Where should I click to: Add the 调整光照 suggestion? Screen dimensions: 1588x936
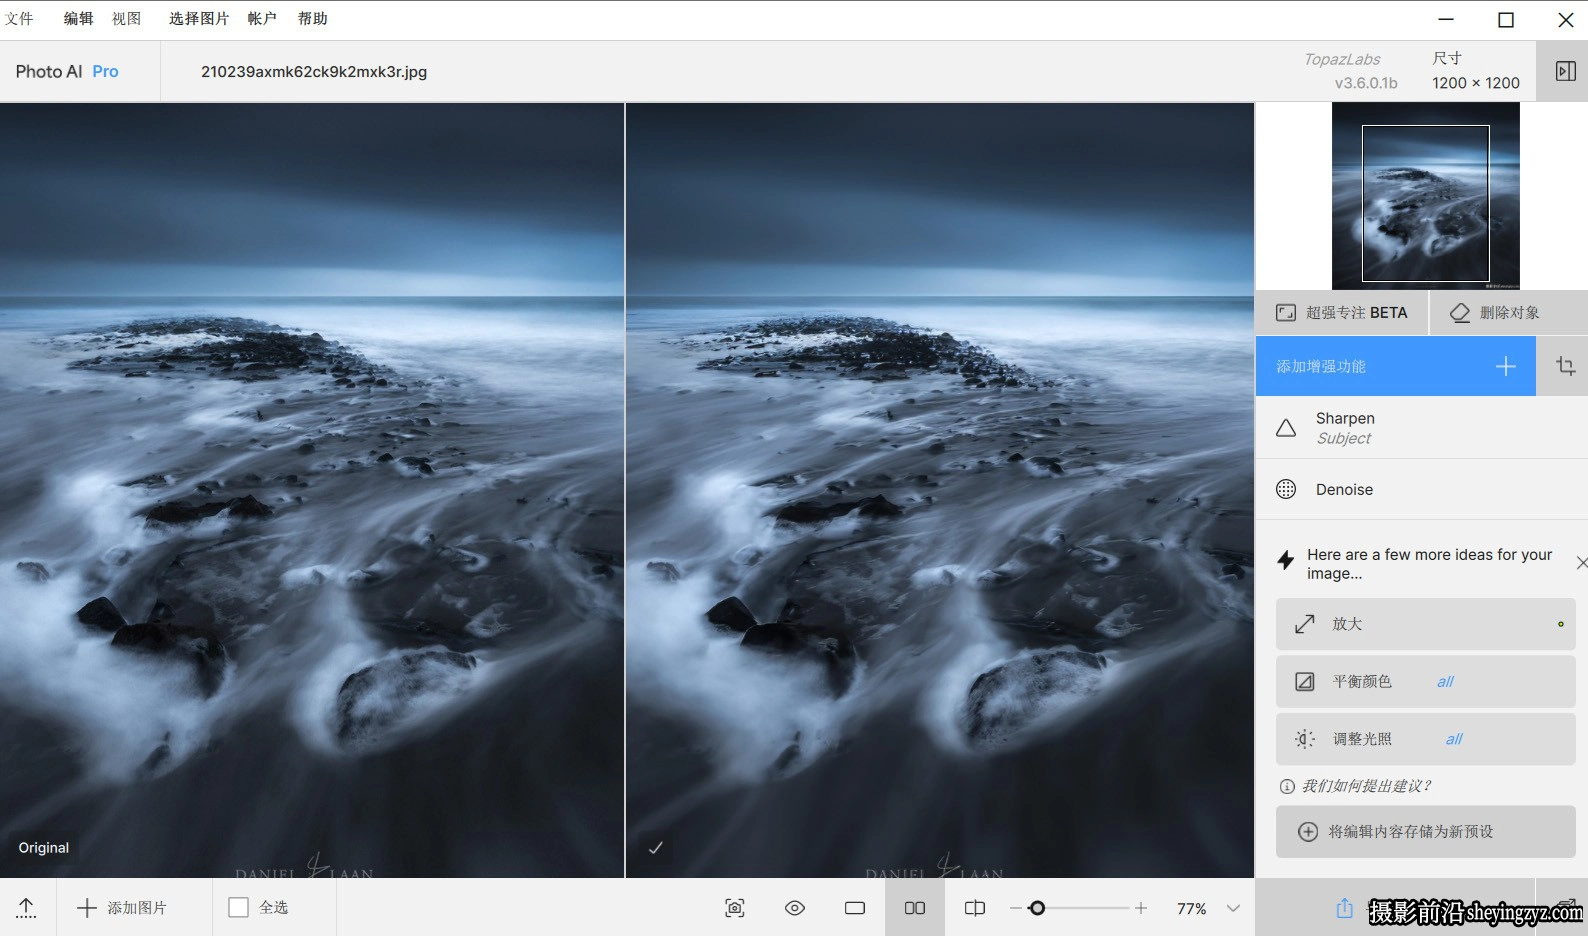point(1426,739)
